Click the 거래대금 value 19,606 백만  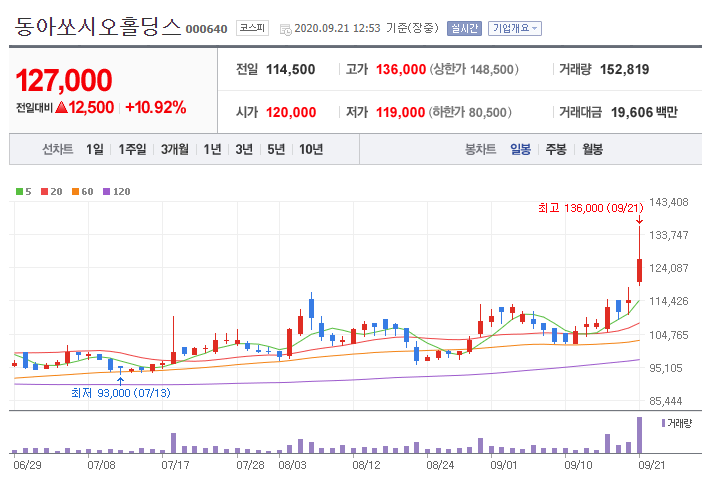pyautogui.click(x=644, y=112)
